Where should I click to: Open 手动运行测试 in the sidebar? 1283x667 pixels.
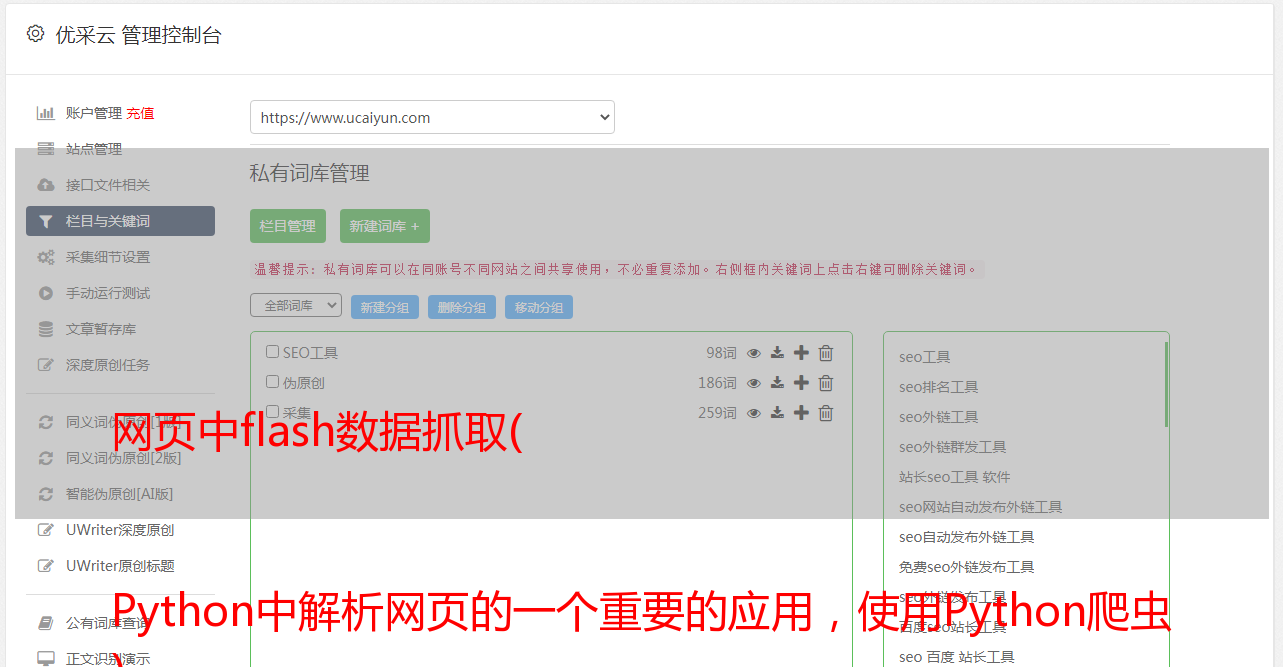pyautogui.click(x=108, y=293)
